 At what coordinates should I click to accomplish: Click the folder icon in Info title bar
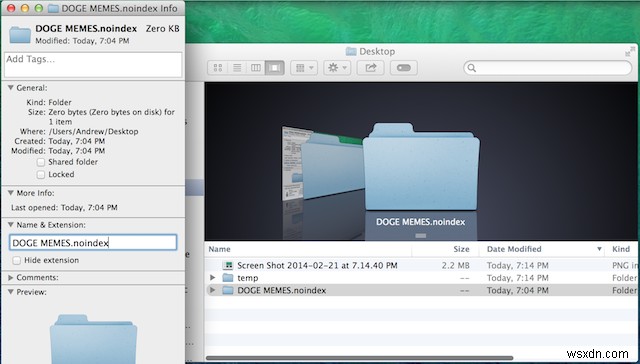(53, 8)
